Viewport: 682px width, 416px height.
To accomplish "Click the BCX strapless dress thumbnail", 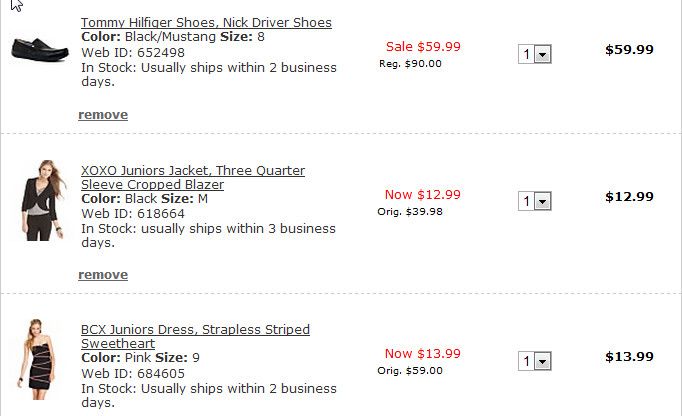I will pos(39,360).
